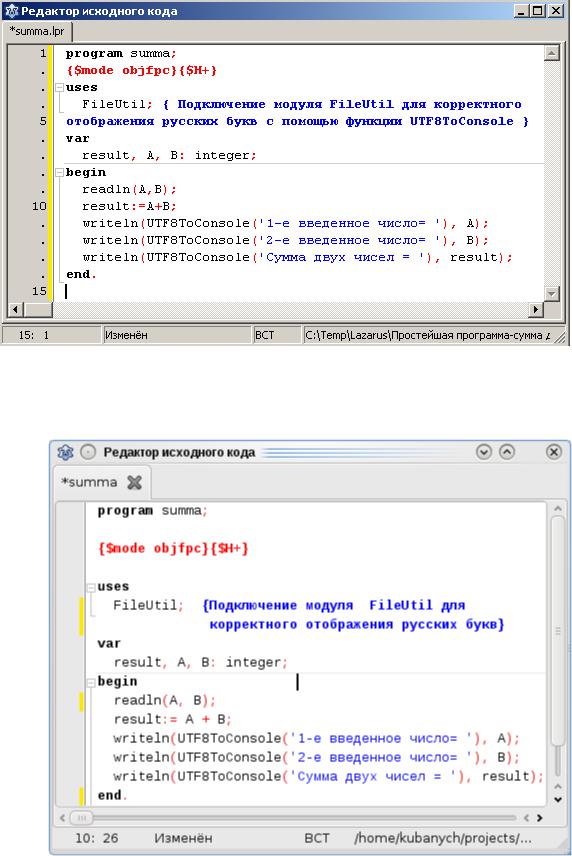This screenshot has width=572, height=856.
Task: Minimize the upper source editor window
Action: pos(522,10)
